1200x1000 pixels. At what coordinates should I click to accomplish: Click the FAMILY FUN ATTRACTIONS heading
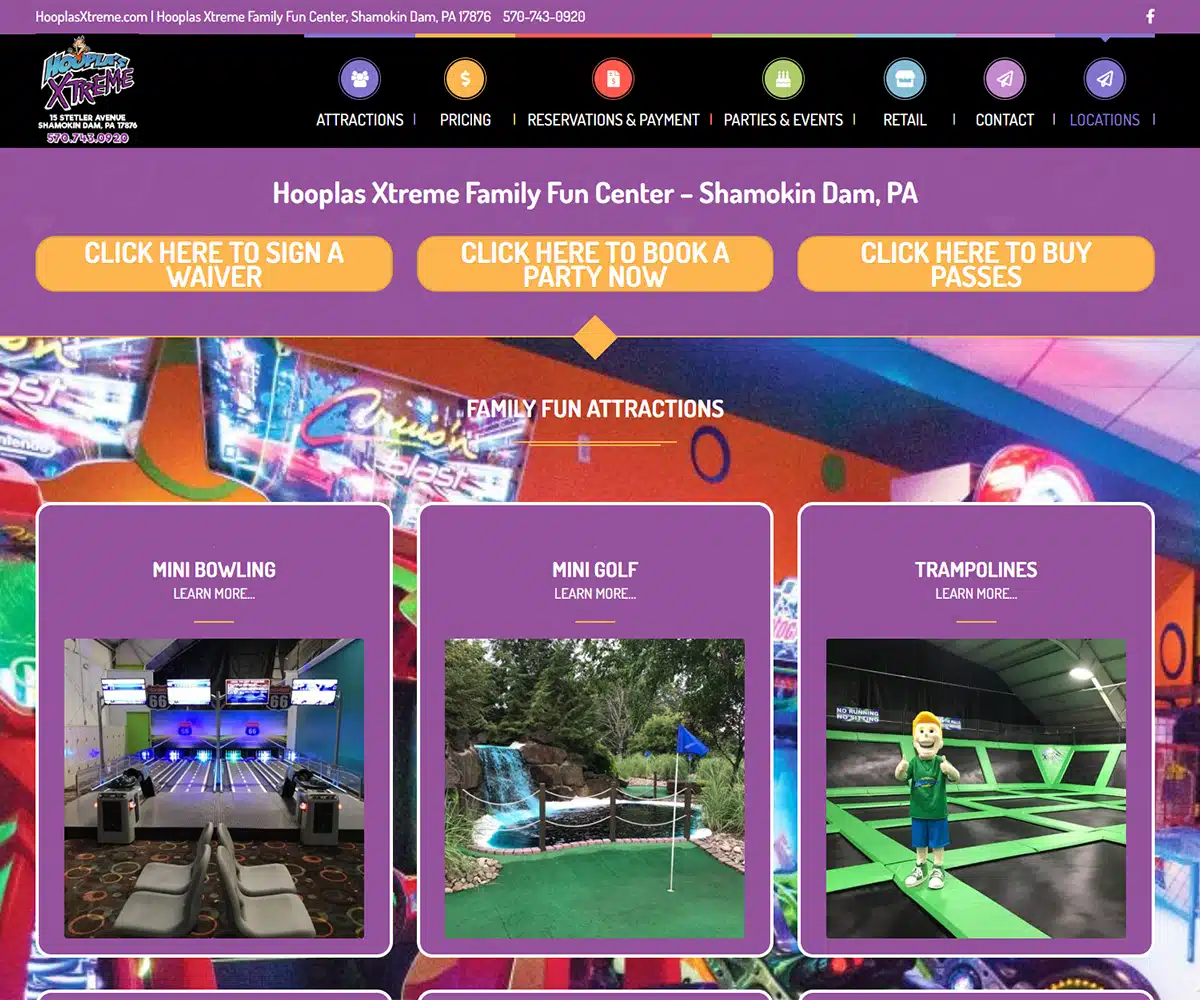[x=595, y=409]
